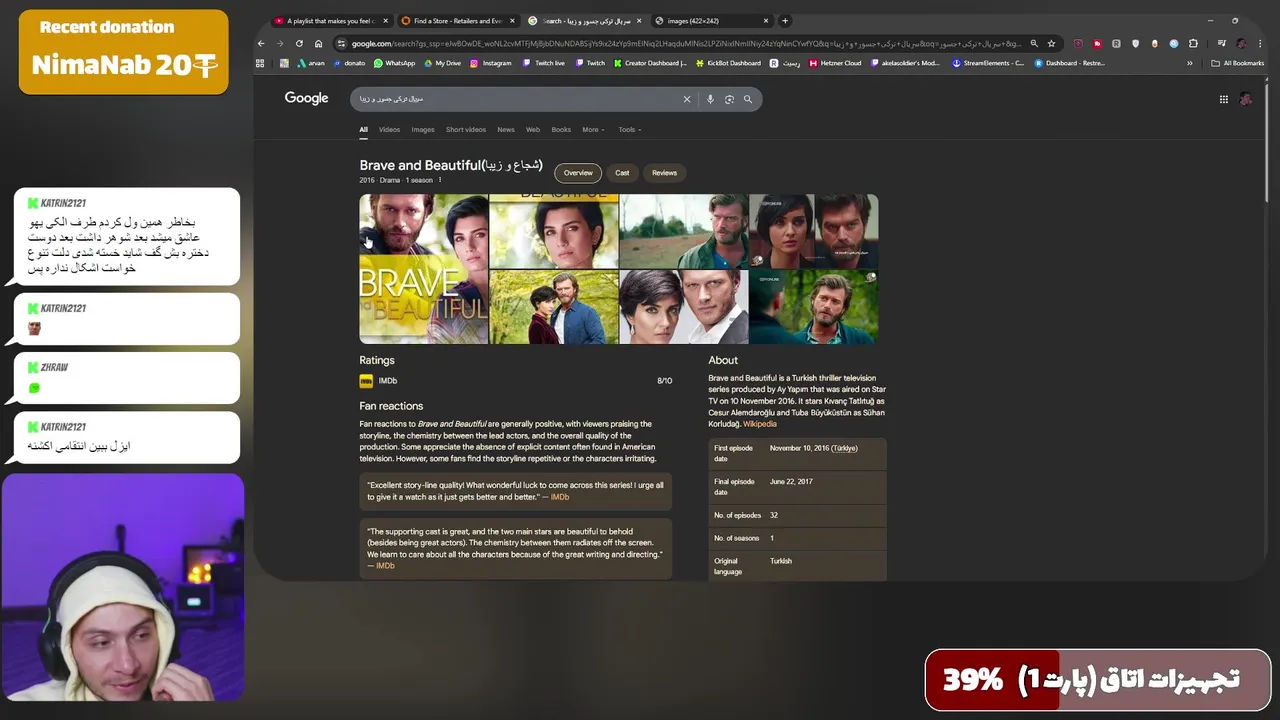Bookmark this page with the star icon
Viewport: 1280px width, 720px height.
pos(1051,43)
